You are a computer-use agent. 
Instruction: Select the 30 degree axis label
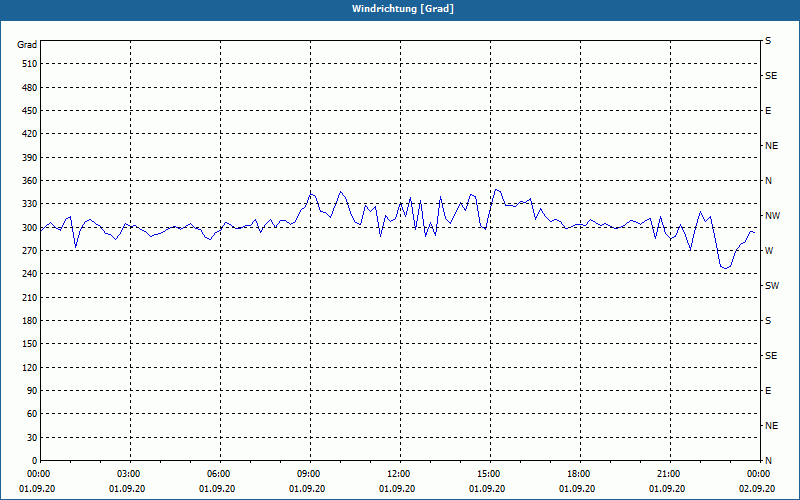tap(32, 438)
